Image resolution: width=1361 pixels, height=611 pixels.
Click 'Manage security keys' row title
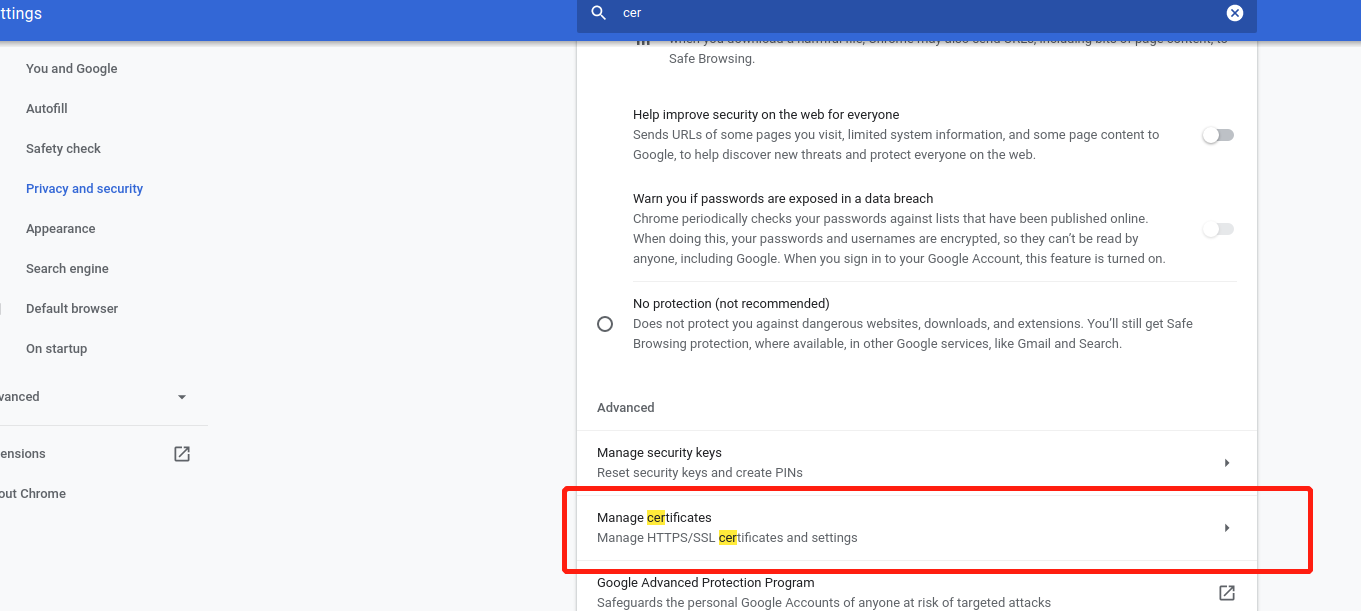[x=659, y=453]
